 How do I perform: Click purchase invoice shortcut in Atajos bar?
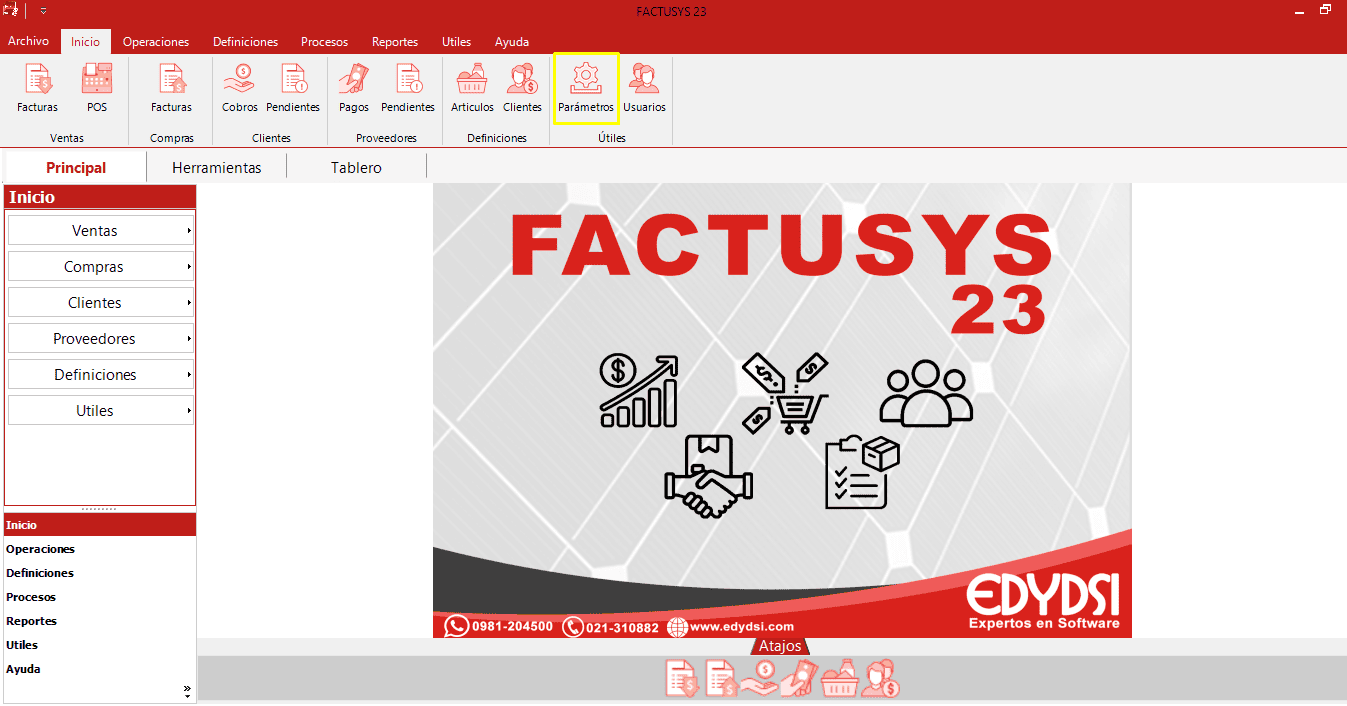[x=720, y=678]
